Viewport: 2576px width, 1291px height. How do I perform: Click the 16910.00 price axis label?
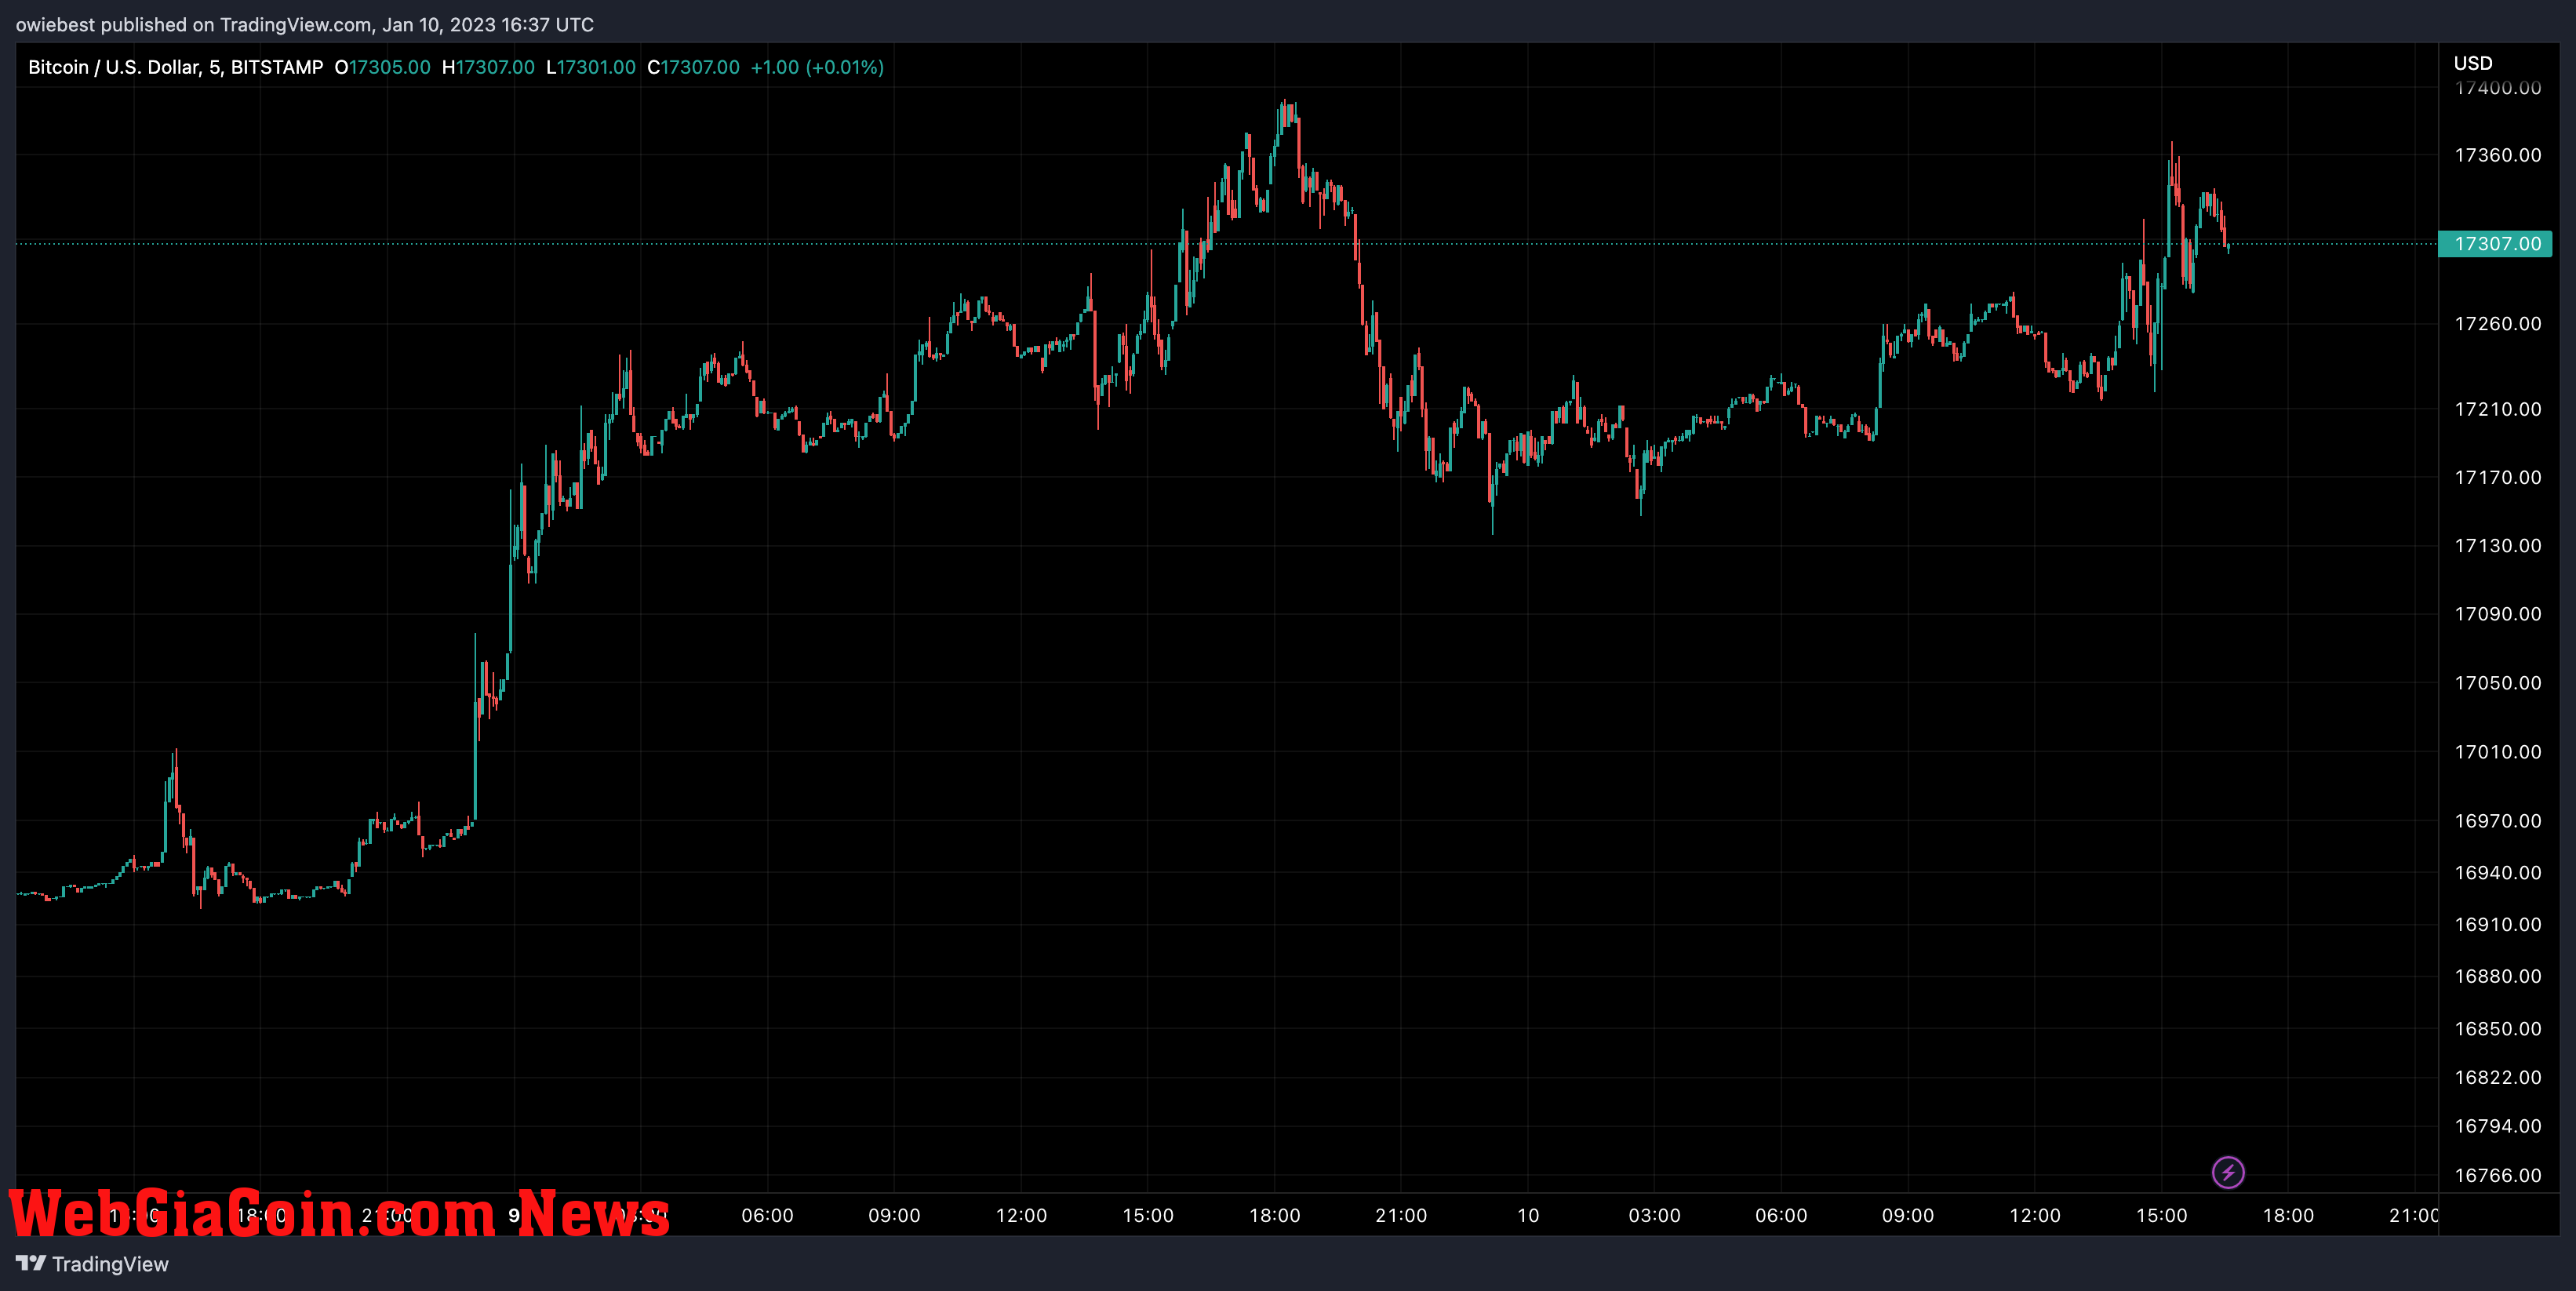[x=2497, y=925]
